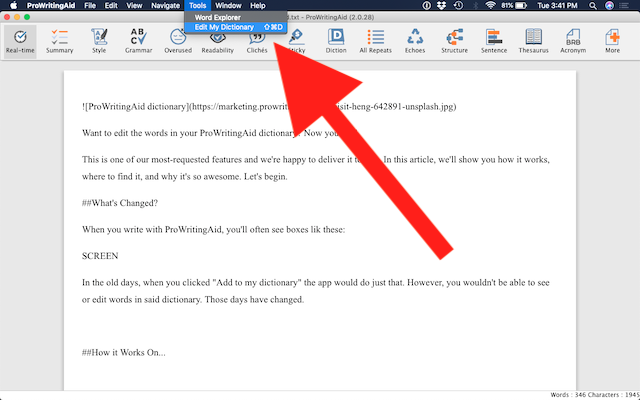Open the ProWritingAid application menu
640x400 pixels.
click(51, 6)
